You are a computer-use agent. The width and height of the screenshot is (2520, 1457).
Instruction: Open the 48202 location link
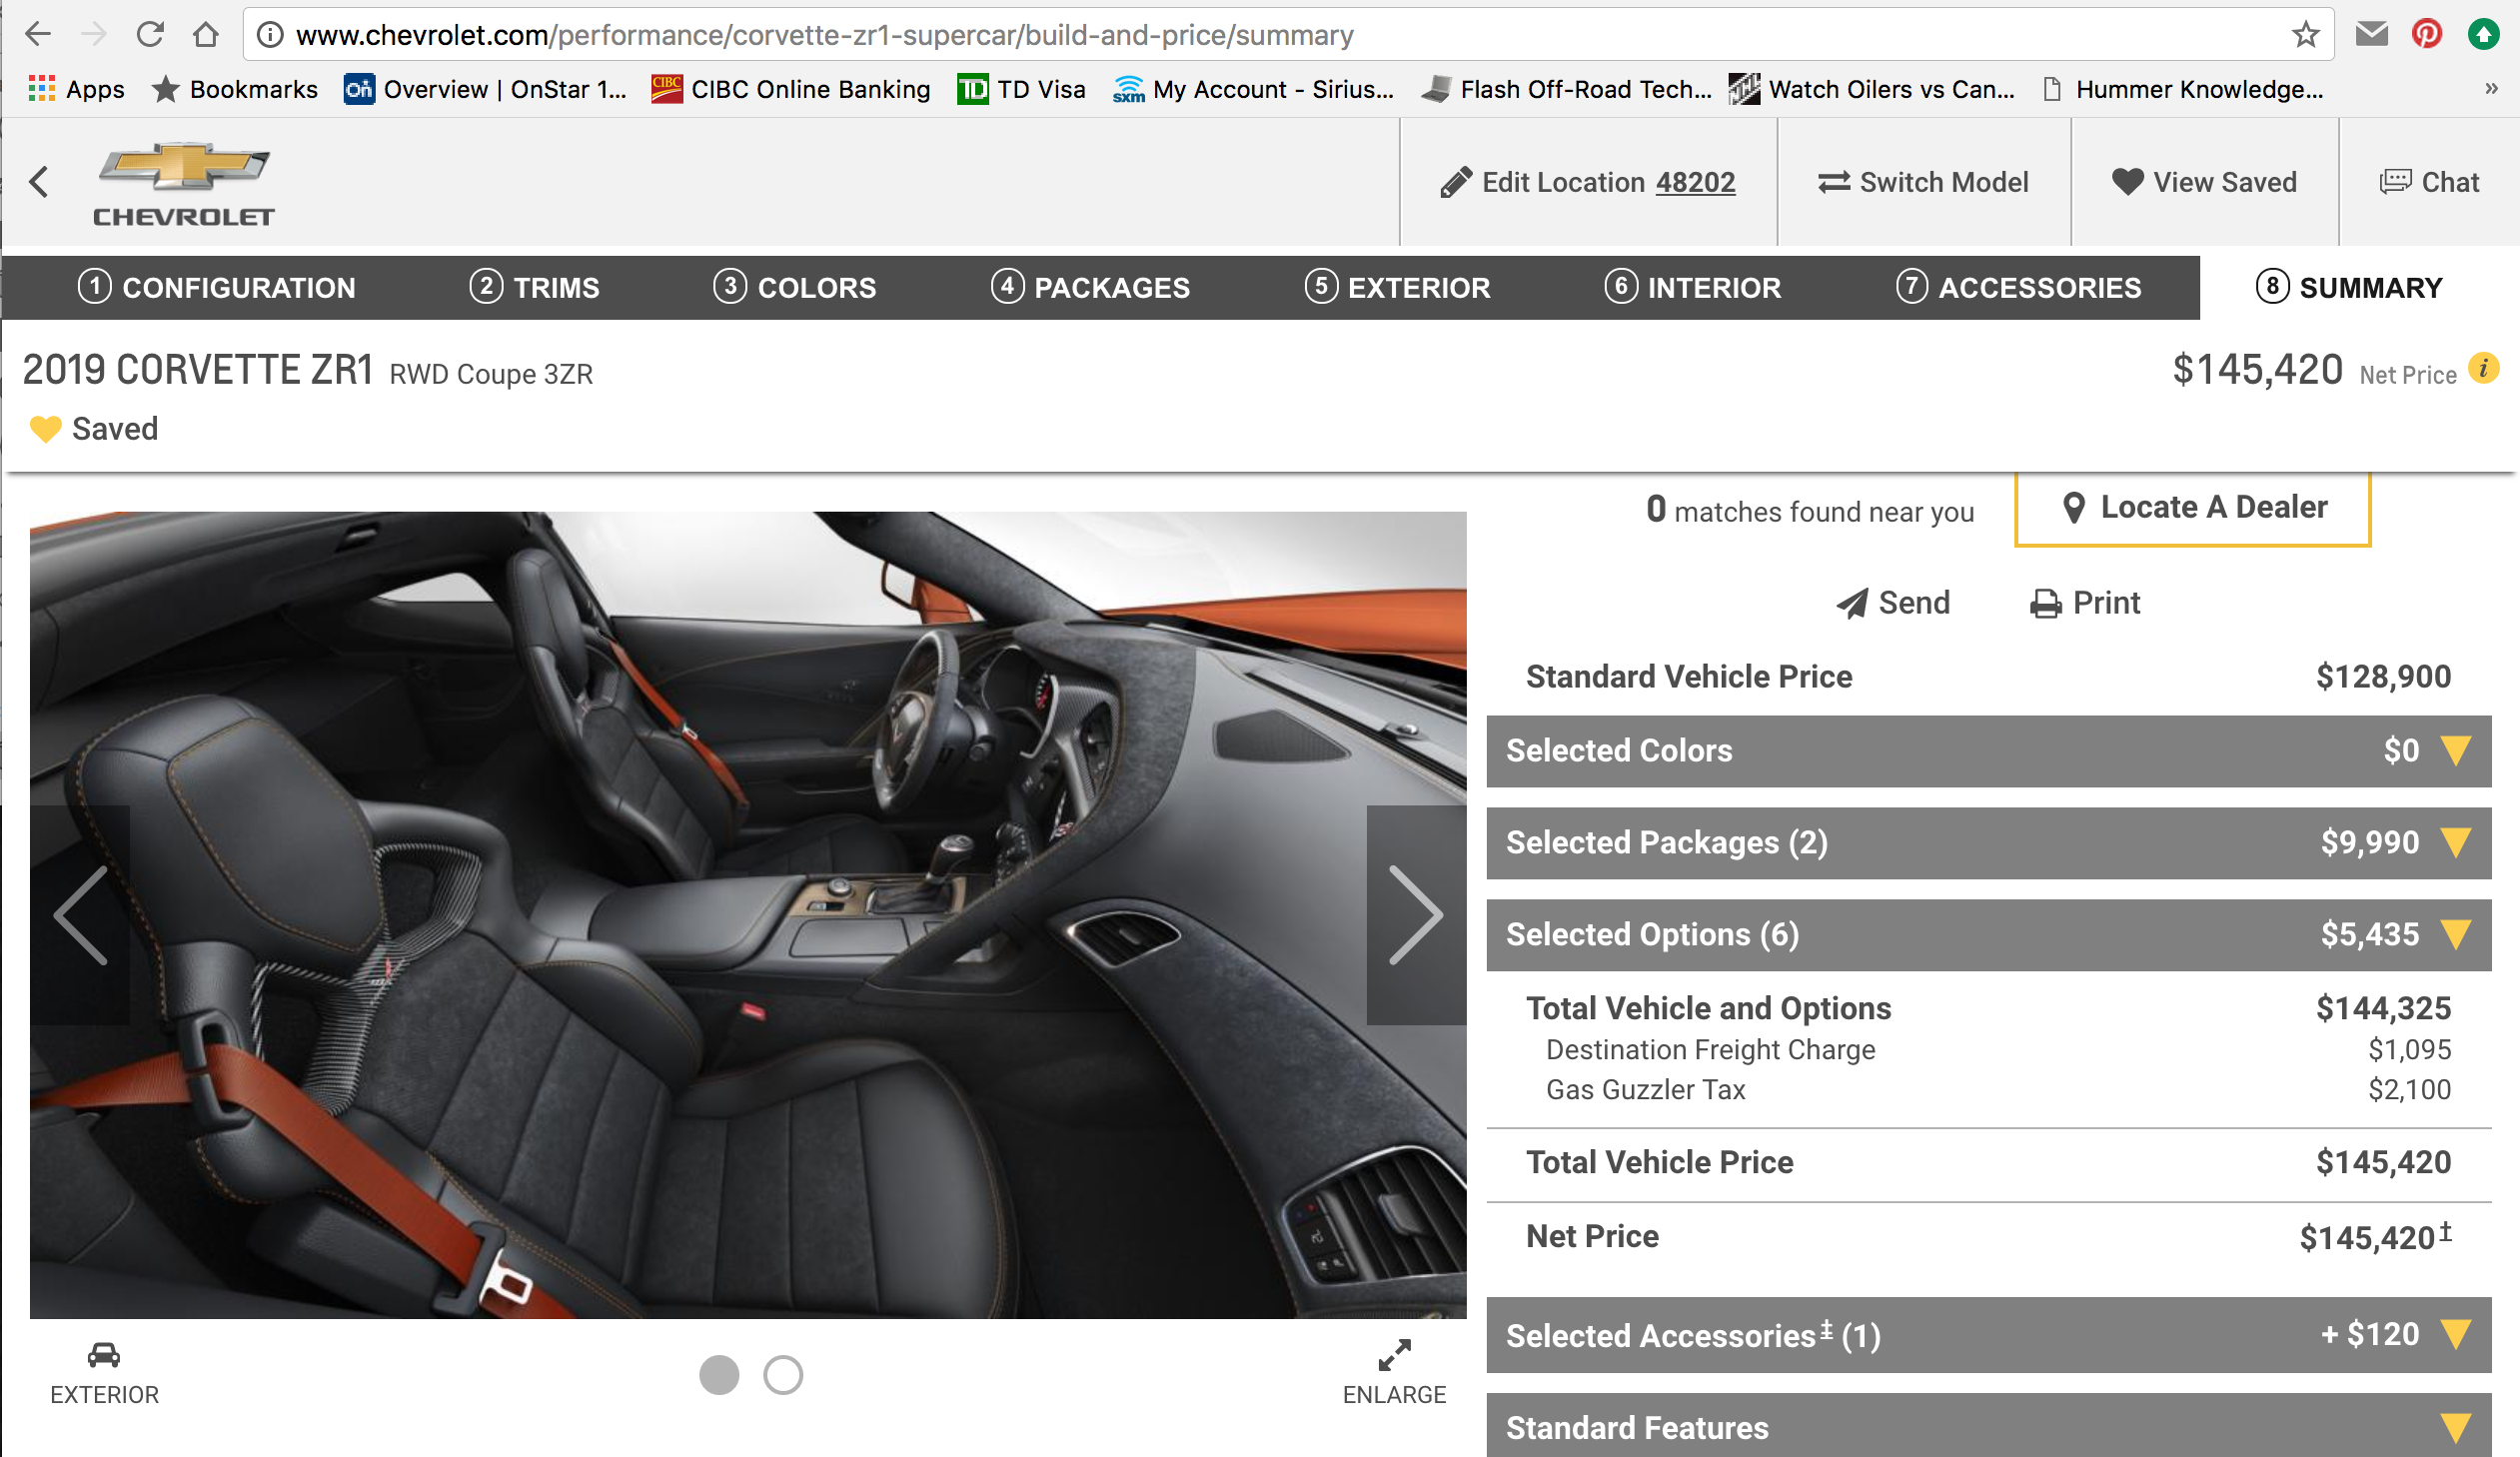pos(1696,182)
